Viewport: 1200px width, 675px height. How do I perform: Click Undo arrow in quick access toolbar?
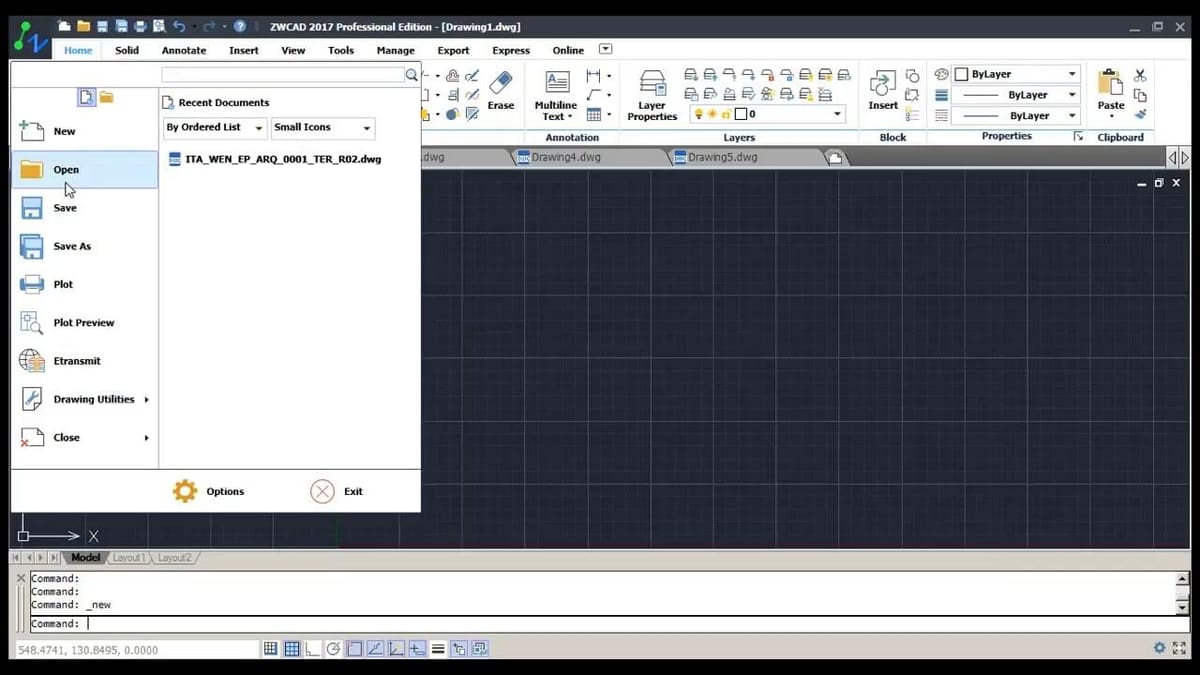179,26
